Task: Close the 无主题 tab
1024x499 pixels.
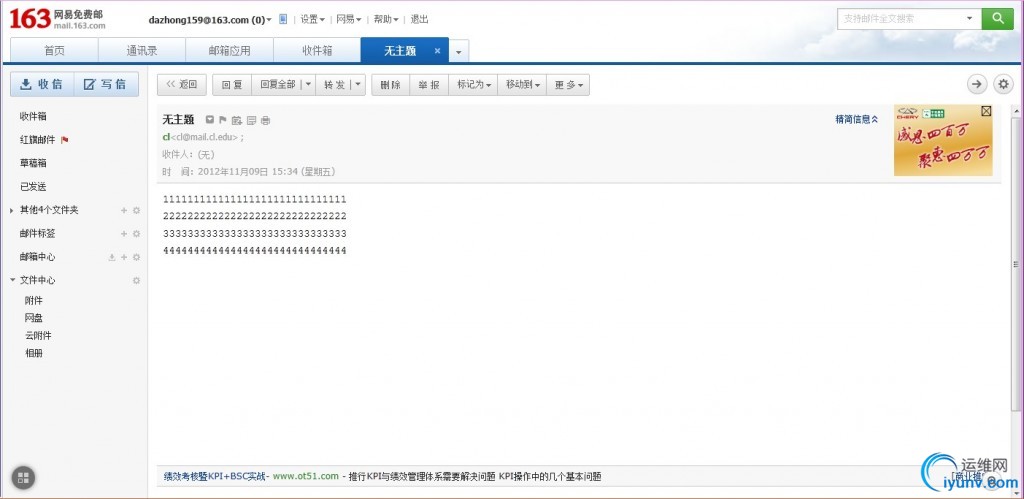Action: [x=437, y=51]
